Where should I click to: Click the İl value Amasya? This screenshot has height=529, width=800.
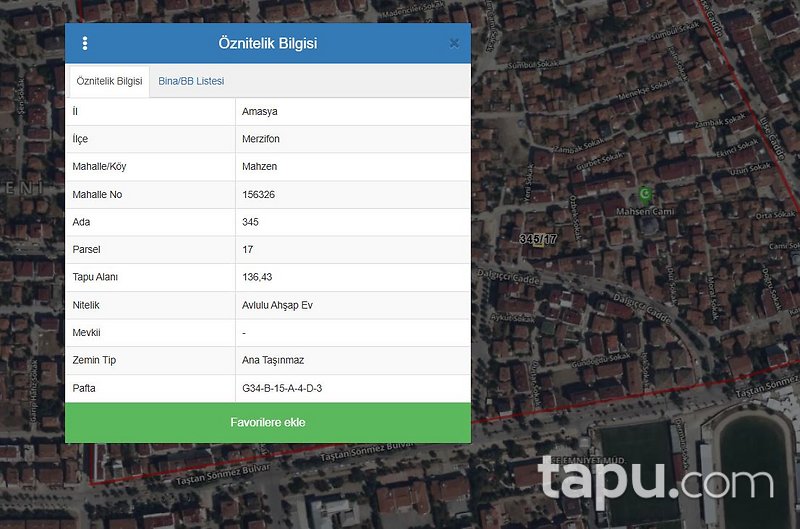(x=260, y=111)
